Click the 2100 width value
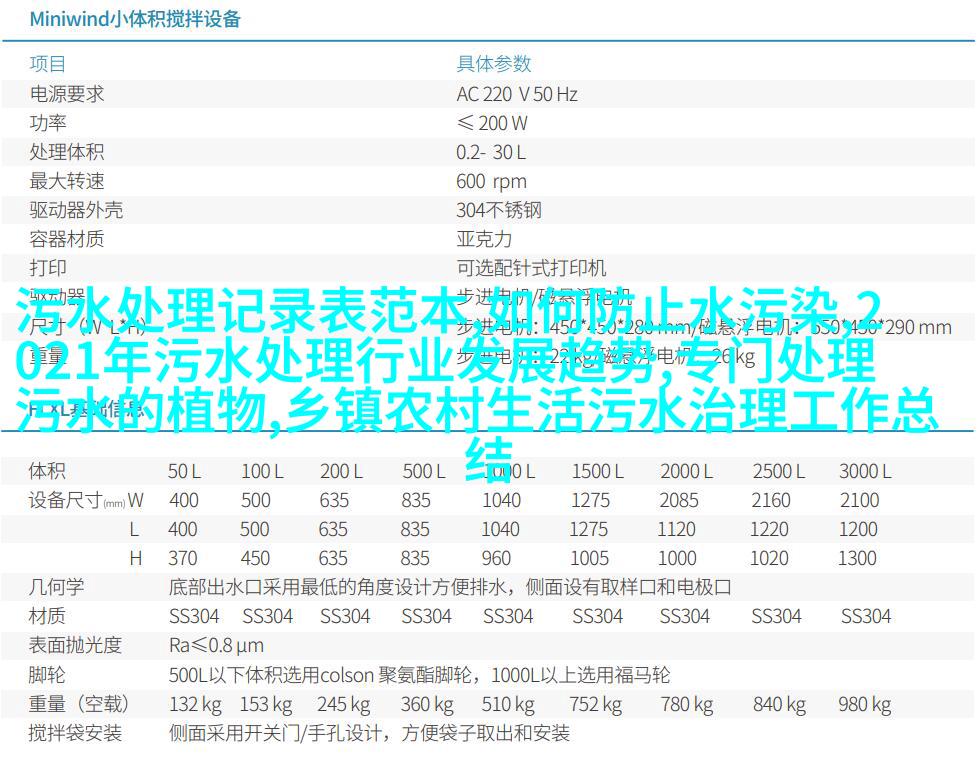Image resolution: width=978 pixels, height=759 pixels. (859, 500)
